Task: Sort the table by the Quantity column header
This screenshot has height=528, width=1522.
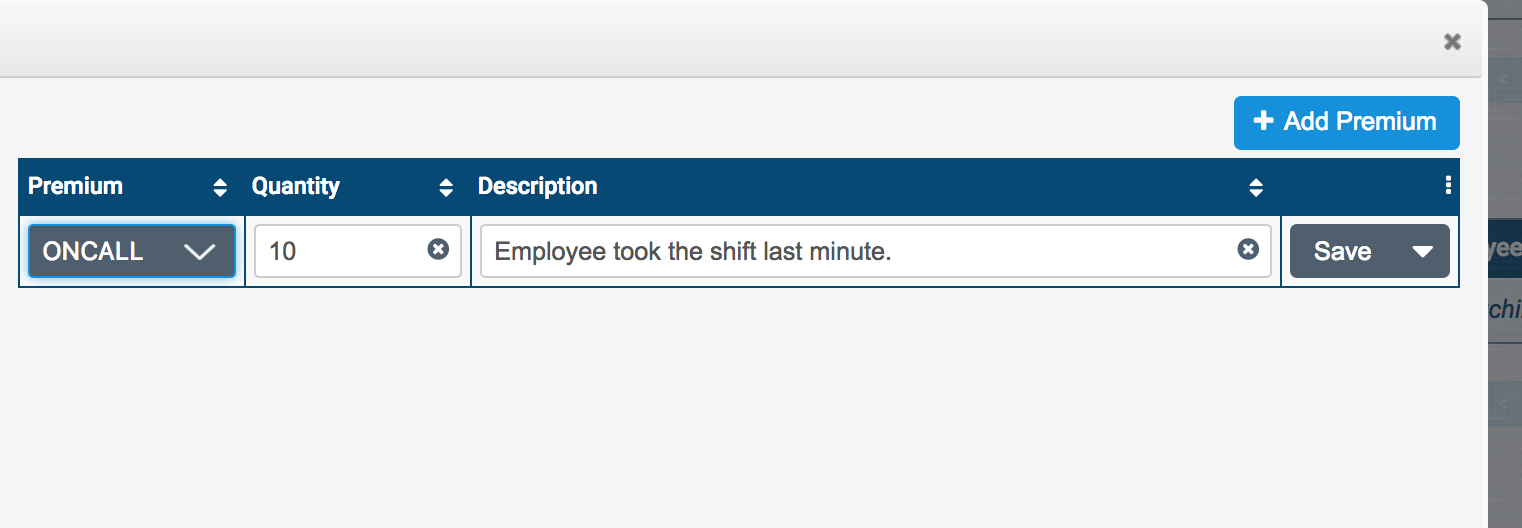Action: point(296,186)
